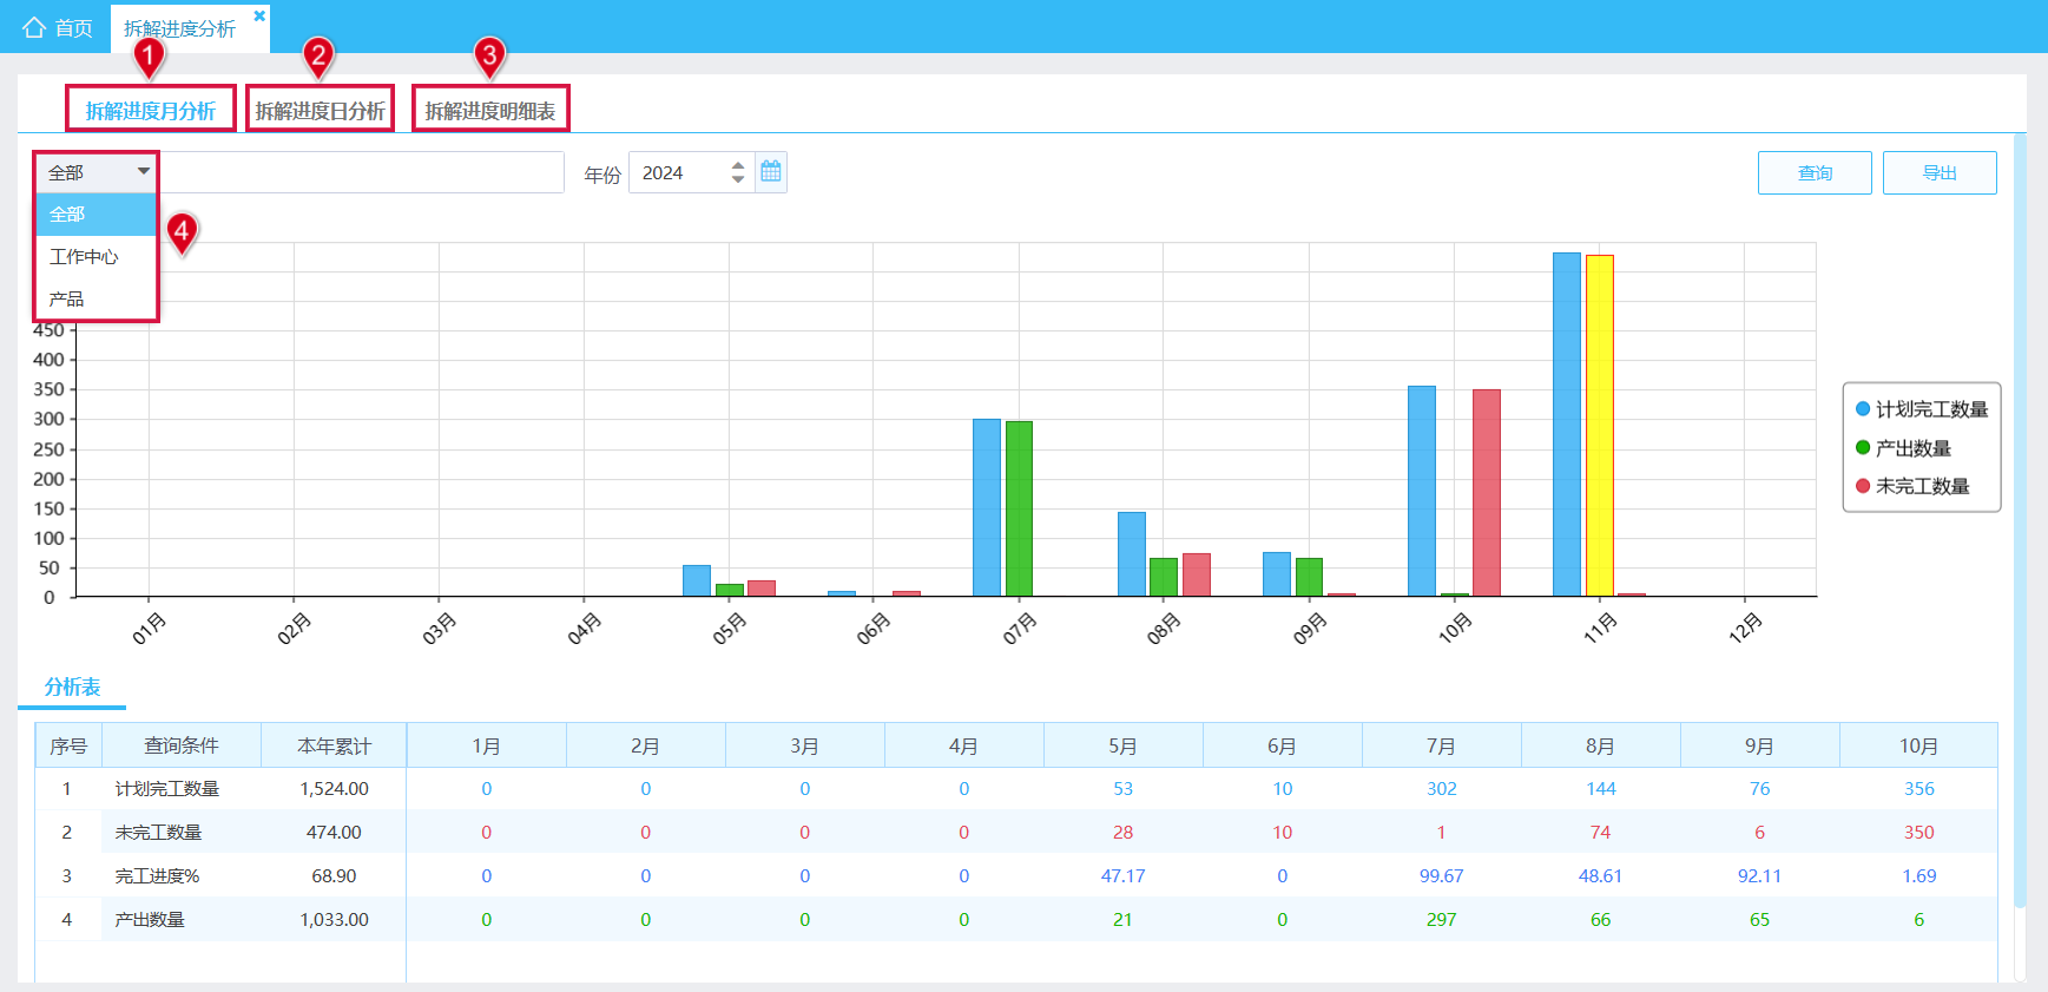Click the 完工进度% row label
The image size is (2048, 992).
point(157,876)
